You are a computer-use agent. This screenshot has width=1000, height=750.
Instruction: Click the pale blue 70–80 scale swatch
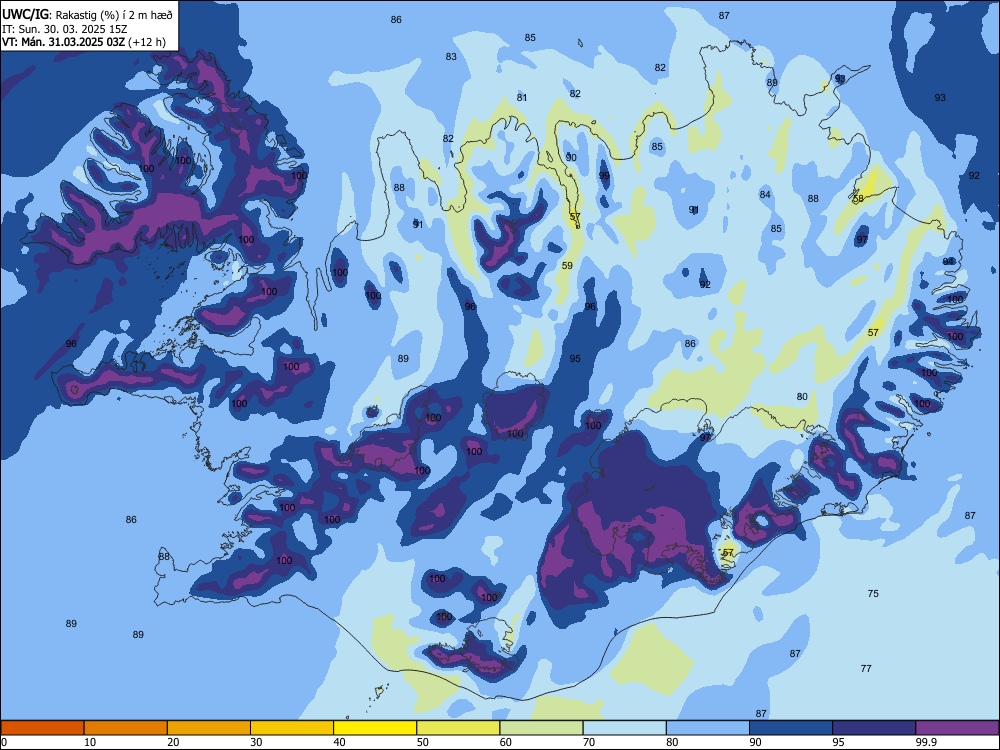pos(625,728)
